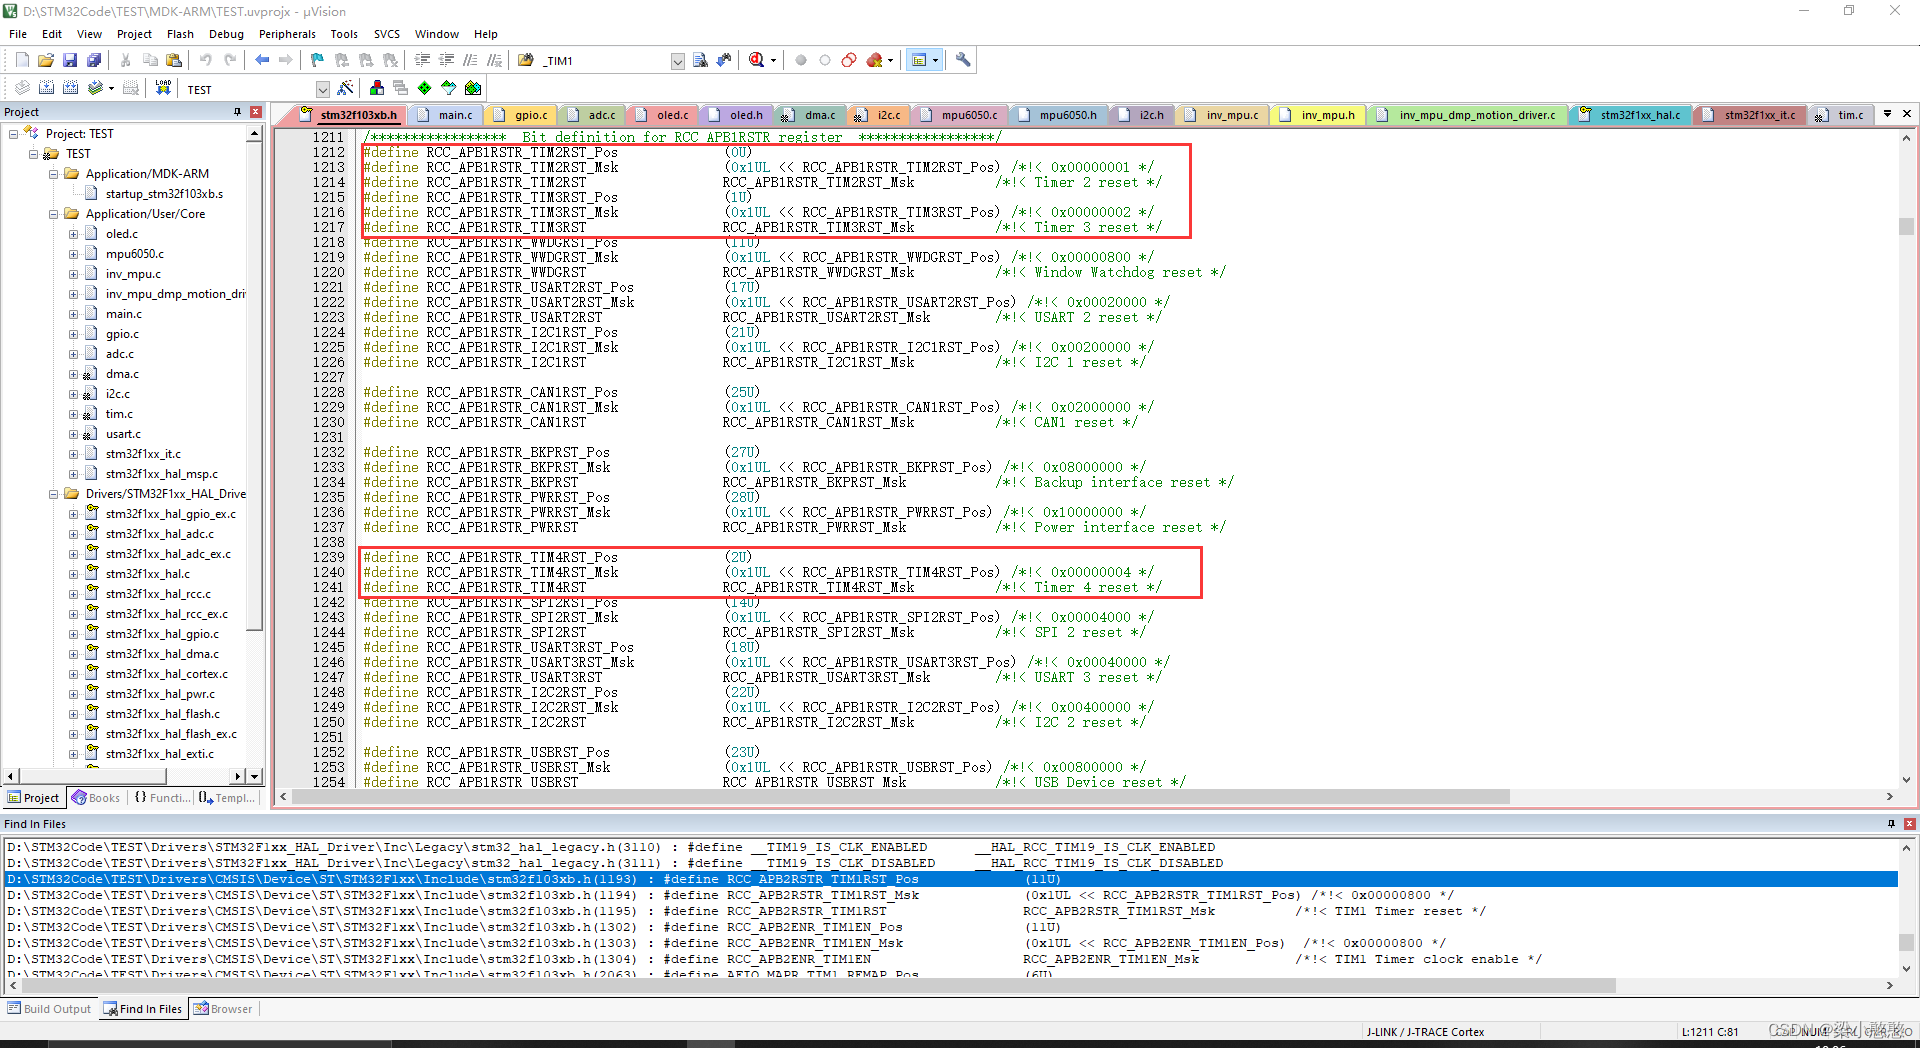1920x1048 pixels.
Task: Open the Books panel tab
Action: tap(96, 798)
